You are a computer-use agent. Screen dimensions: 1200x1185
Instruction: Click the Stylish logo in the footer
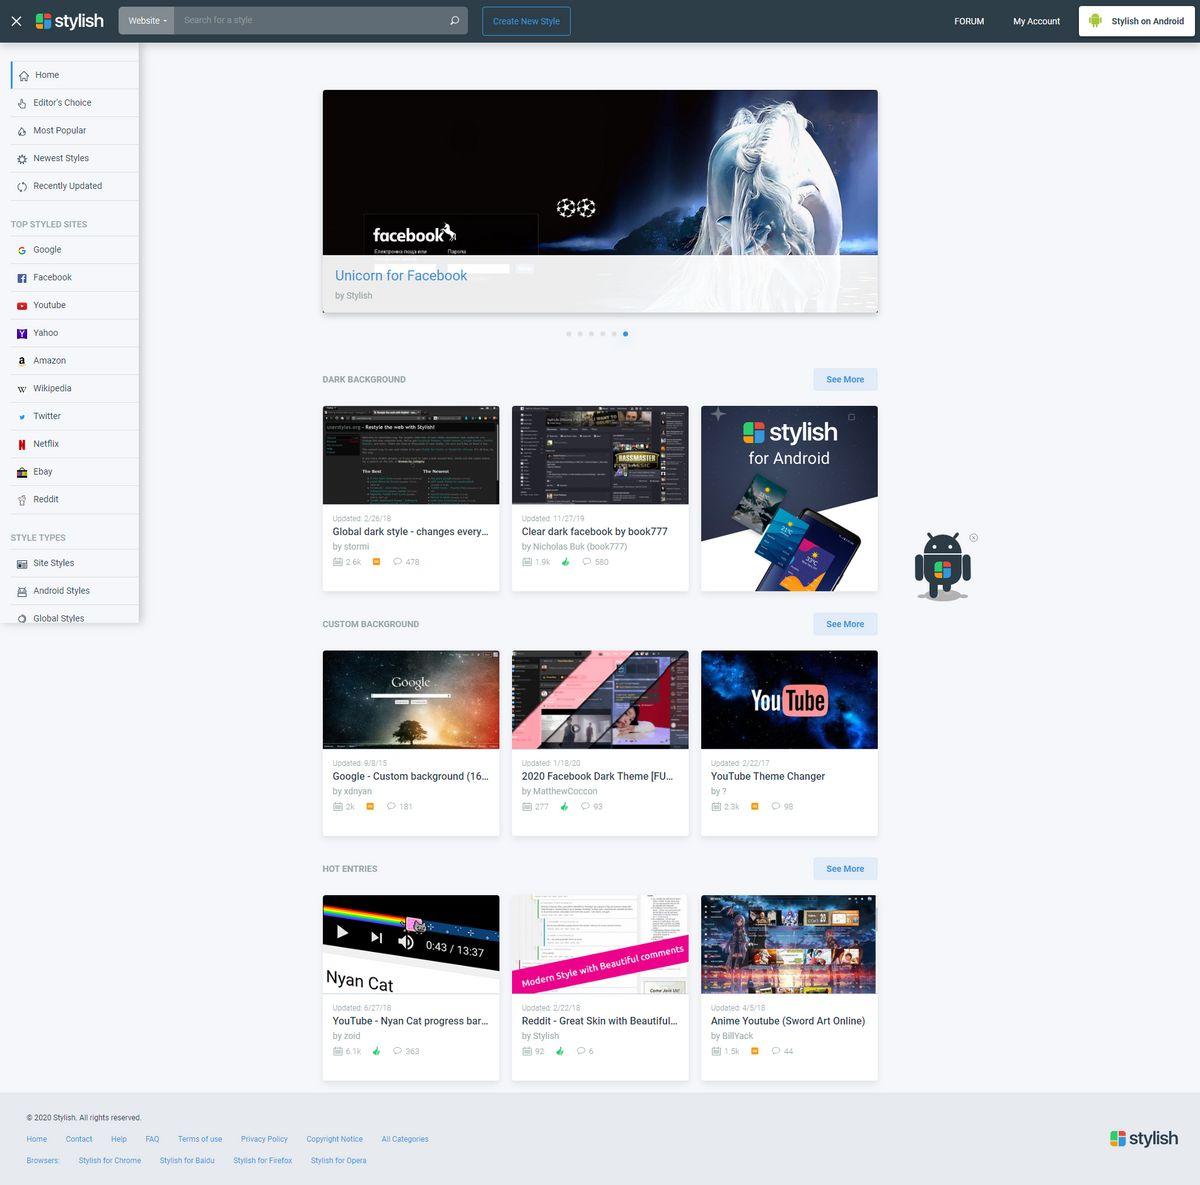click(1144, 1139)
